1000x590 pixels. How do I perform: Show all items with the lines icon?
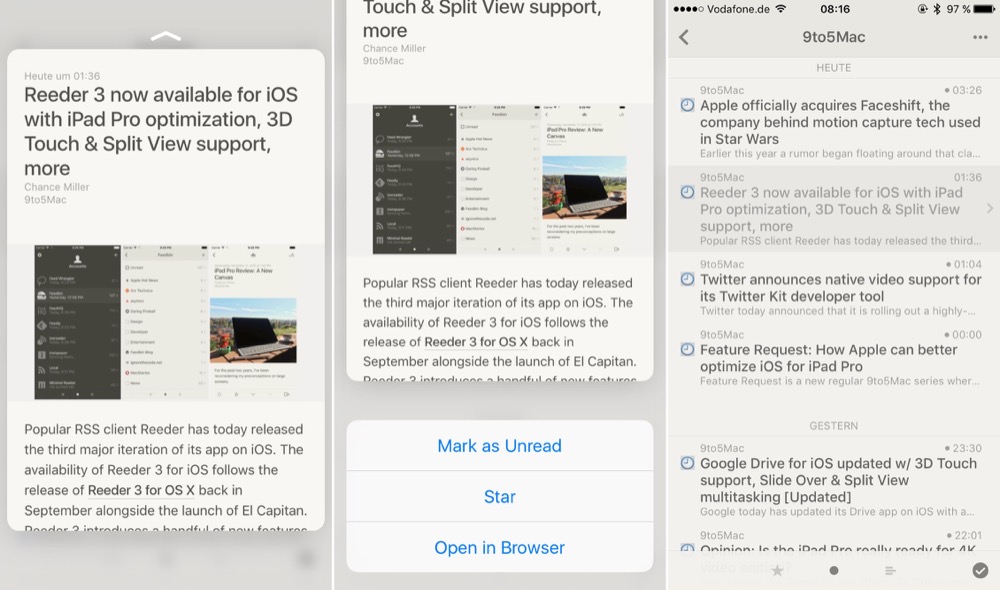pyautogui.click(x=890, y=570)
